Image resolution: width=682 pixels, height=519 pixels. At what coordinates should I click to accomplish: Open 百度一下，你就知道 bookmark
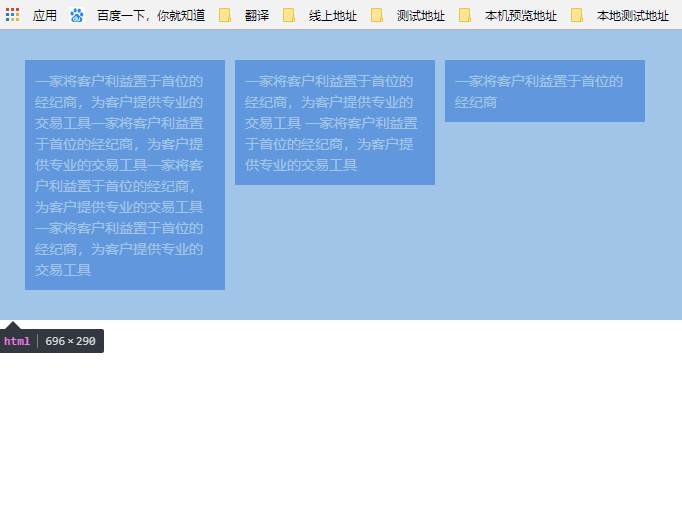(151, 16)
